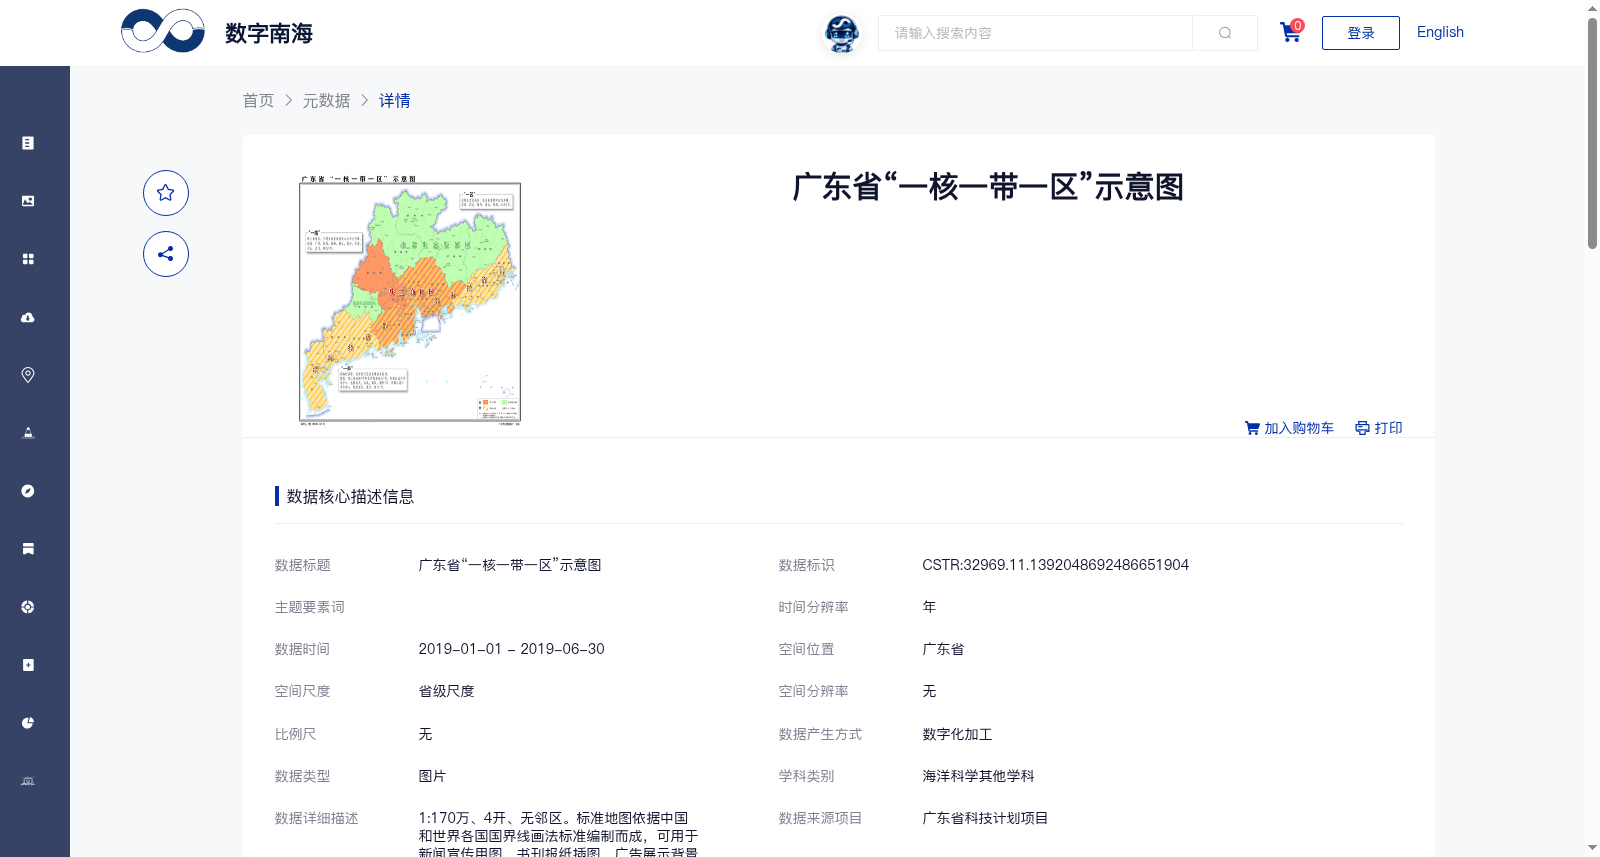
Task: Select the CSTR identifier value
Action: click(1055, 565)
